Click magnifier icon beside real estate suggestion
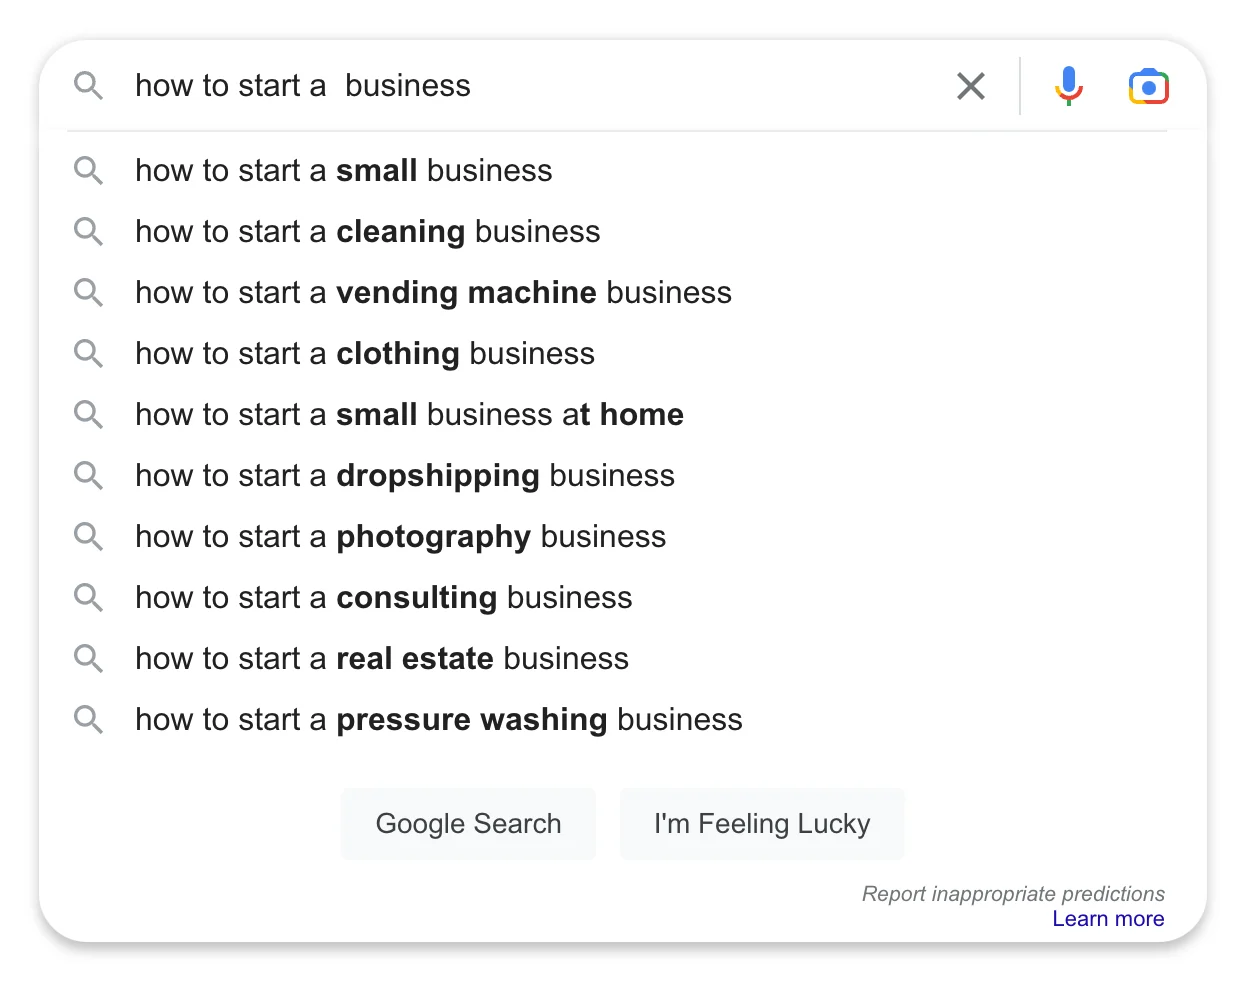Image resolution: width=1250 pixels, height=982 pixels. [x=88, y=659]
